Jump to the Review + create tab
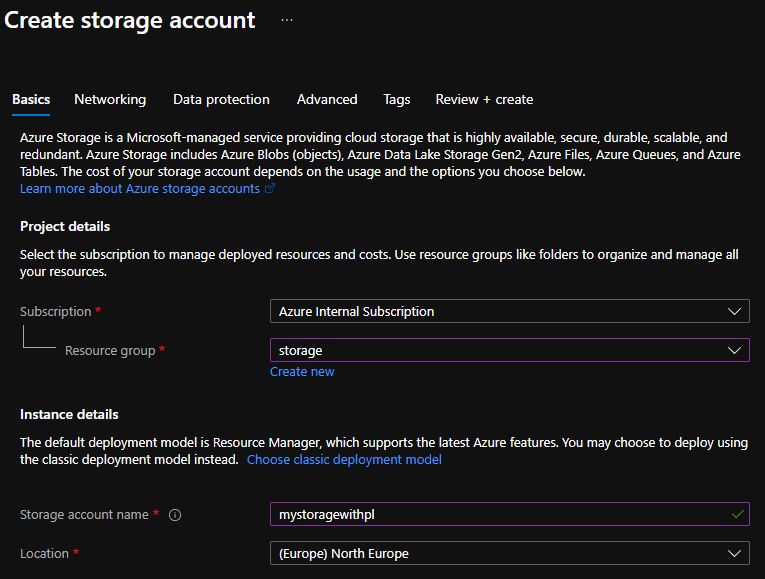Image resolution: width=765 pixels, height=579 pixels. 484,100
